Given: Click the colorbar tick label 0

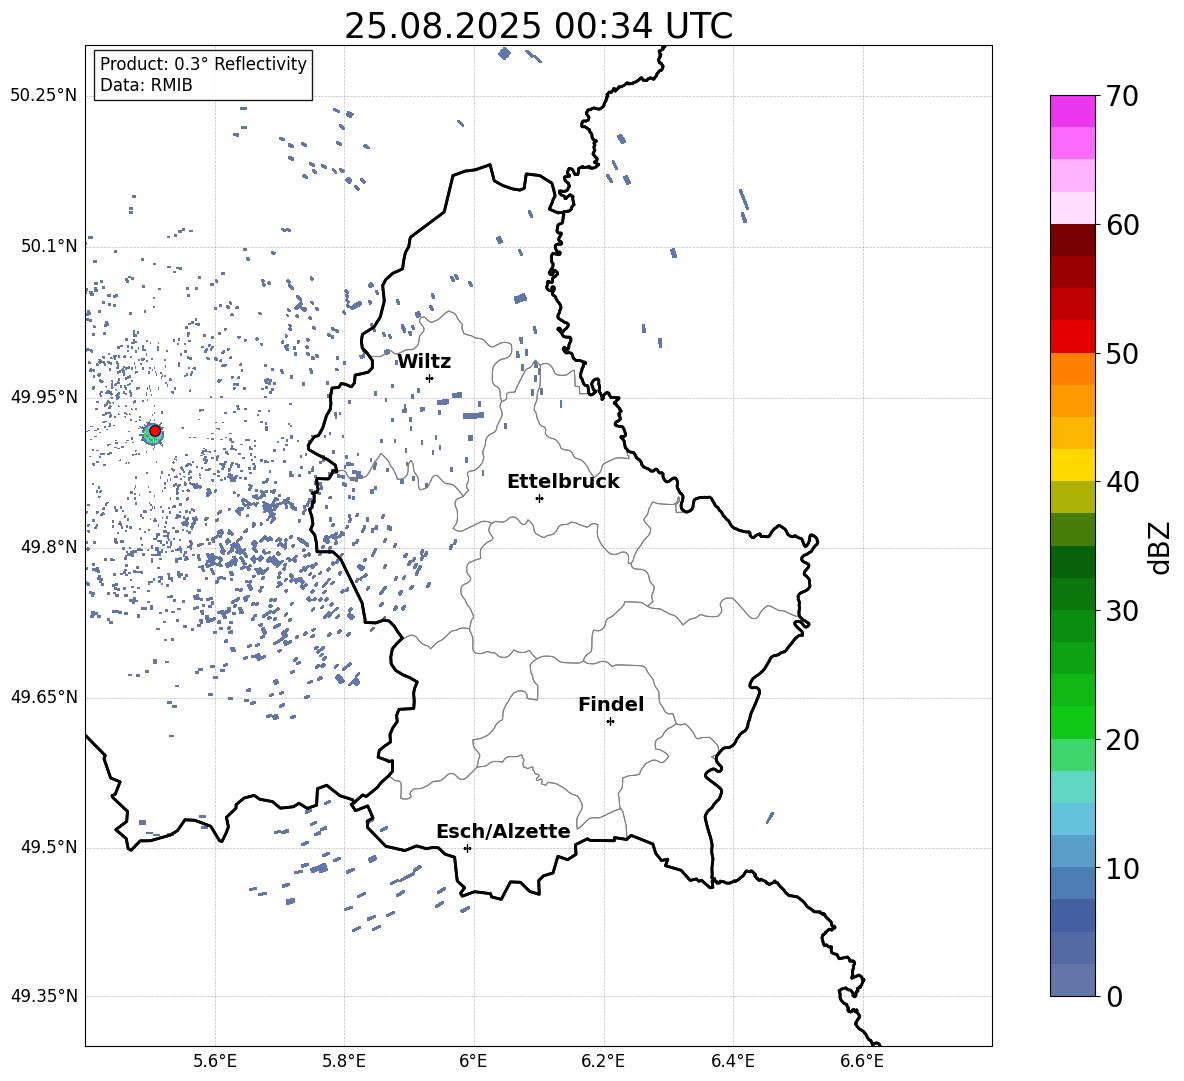Looking at the screenshot, I should (1114, 996).
